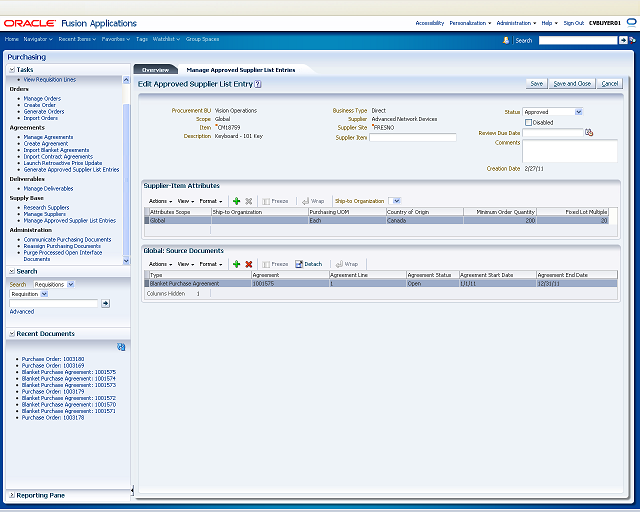Open the Help menu
Viewport: 640px width, 512px height.
549,23
